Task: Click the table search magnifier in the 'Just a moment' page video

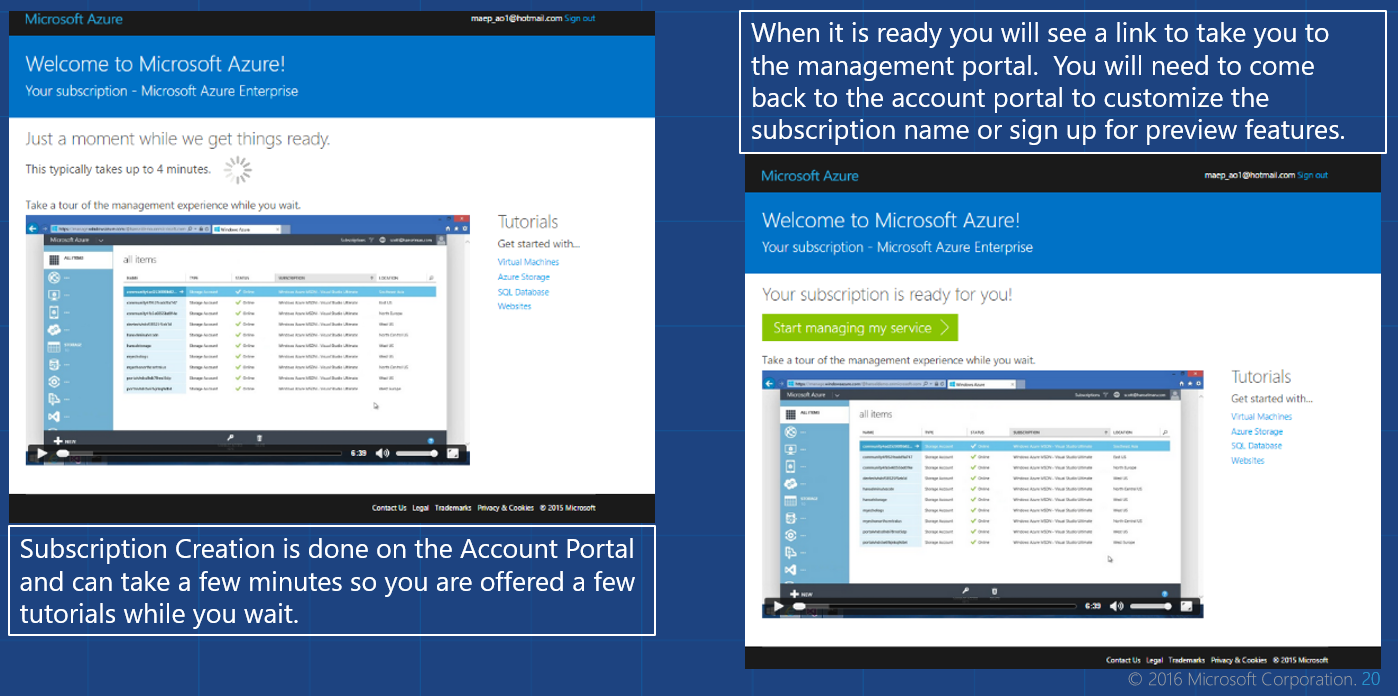Action: [x=431, y=277]
